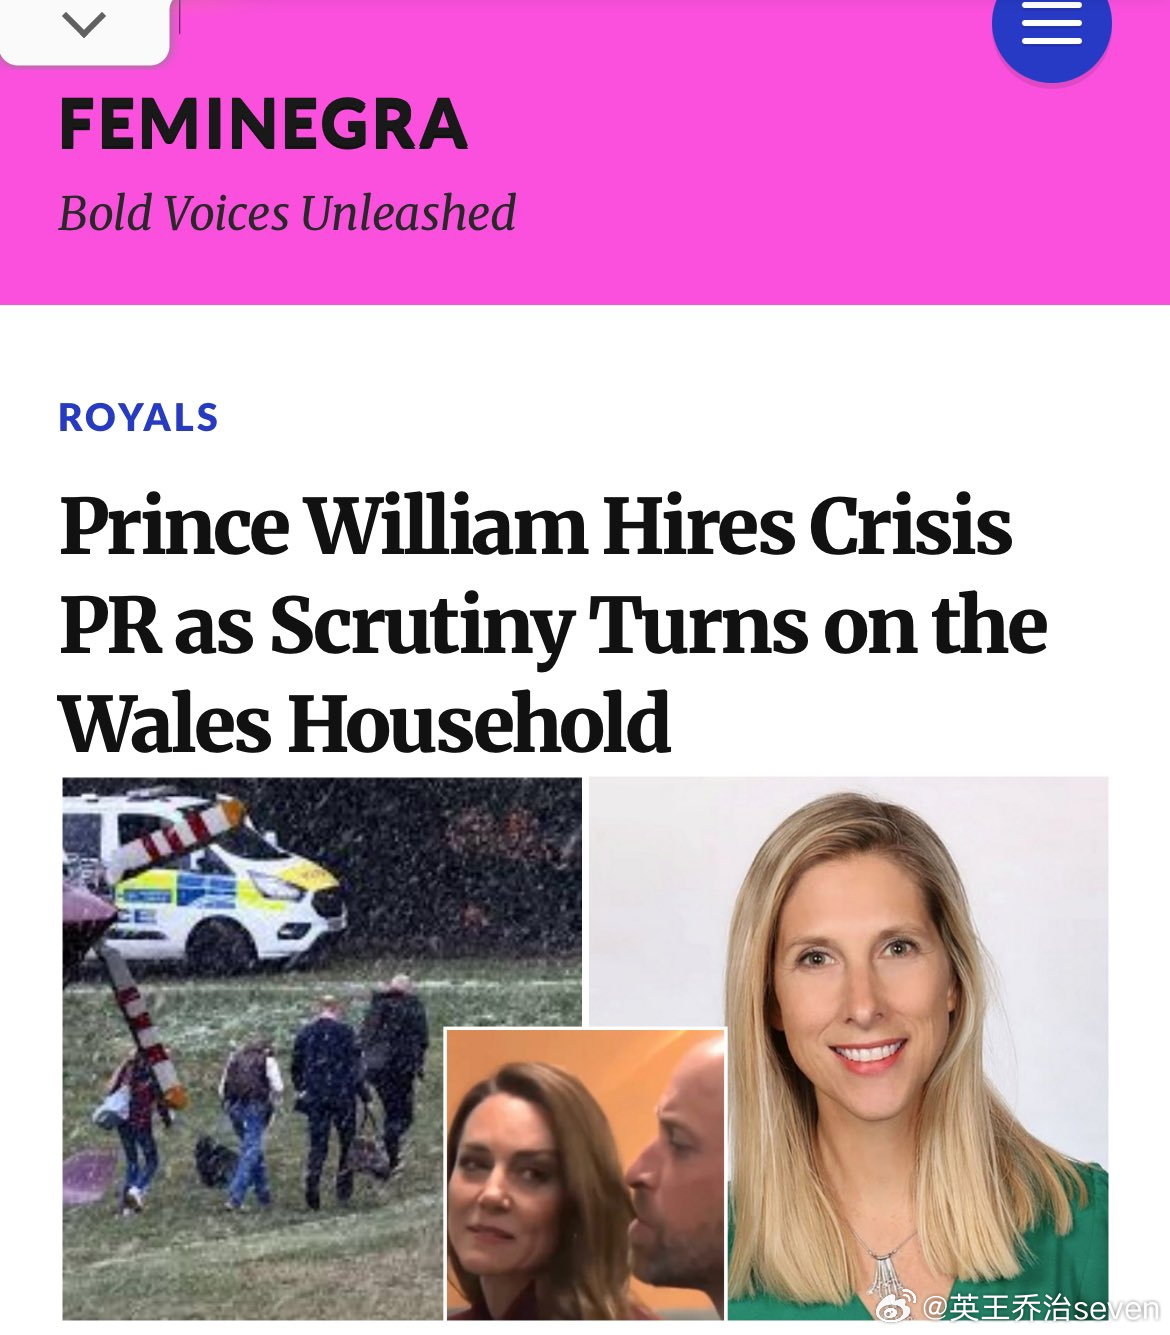Click the Weibo logo watermark
This screenshot has width=1170, height=1335.
point(895,1306)
